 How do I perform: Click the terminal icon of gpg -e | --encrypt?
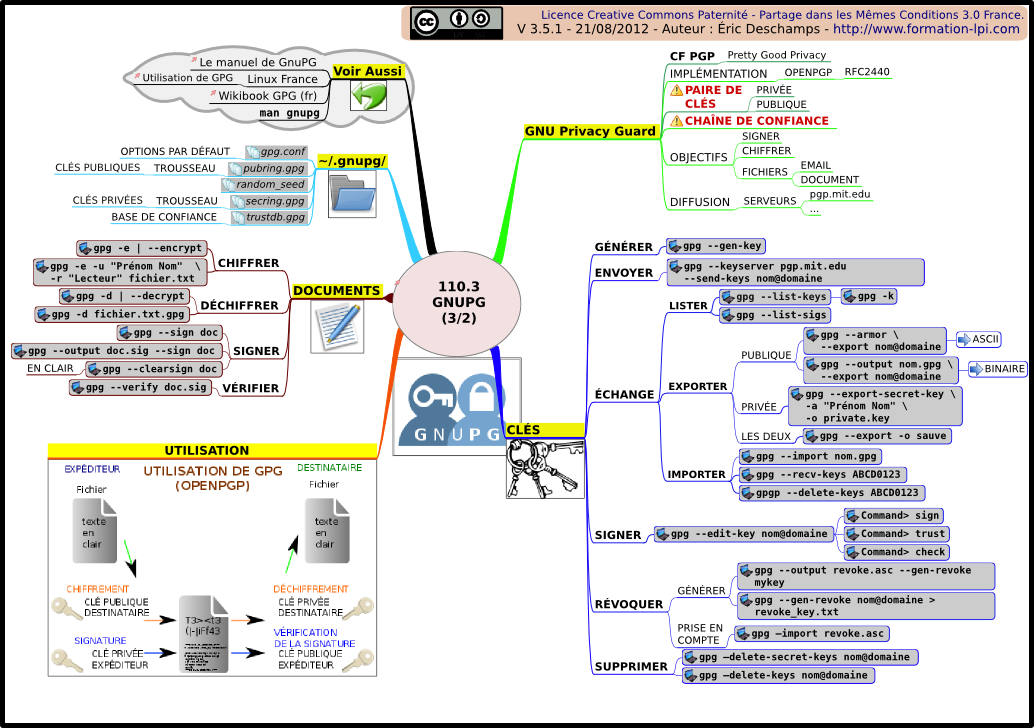coord(84,249)
